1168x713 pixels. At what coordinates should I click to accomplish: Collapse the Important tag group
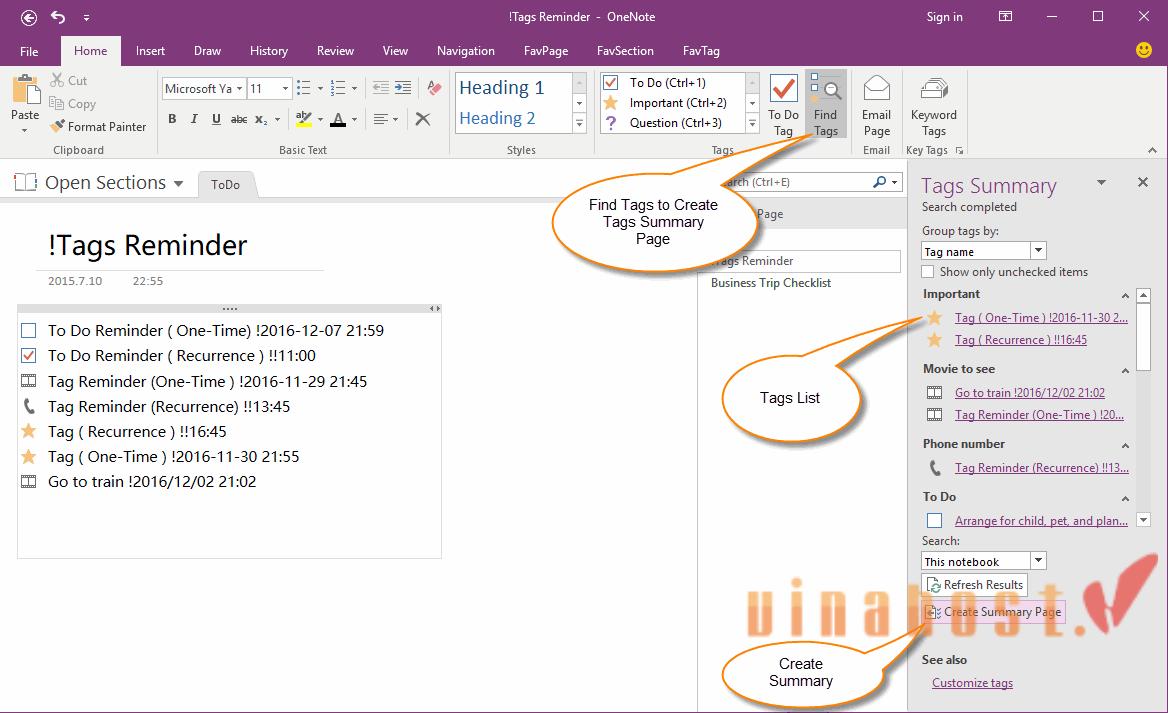tap(1125, 296)
